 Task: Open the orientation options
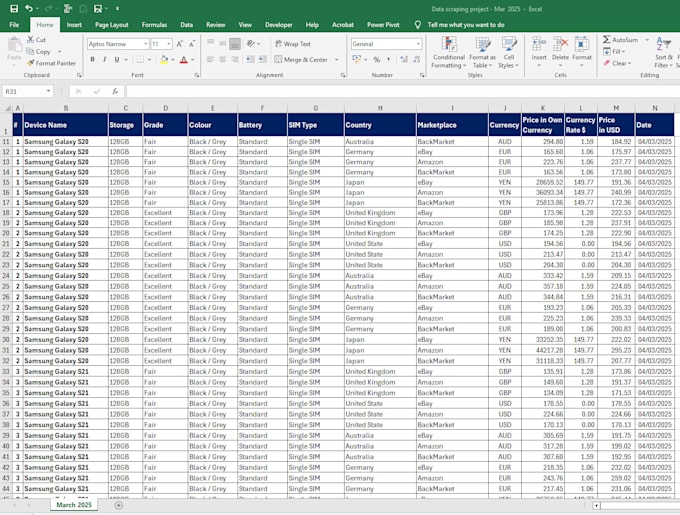click(253, 44)
